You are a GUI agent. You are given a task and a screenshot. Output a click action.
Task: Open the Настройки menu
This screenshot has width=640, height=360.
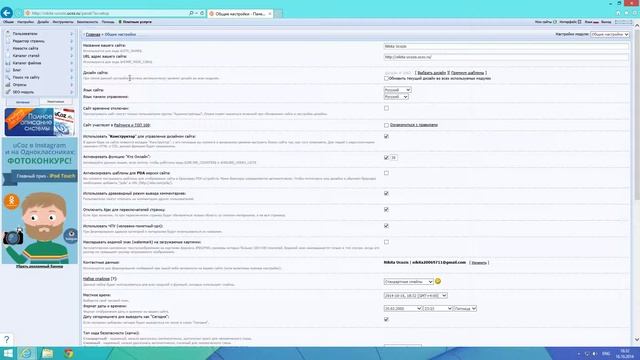point(25,22)
